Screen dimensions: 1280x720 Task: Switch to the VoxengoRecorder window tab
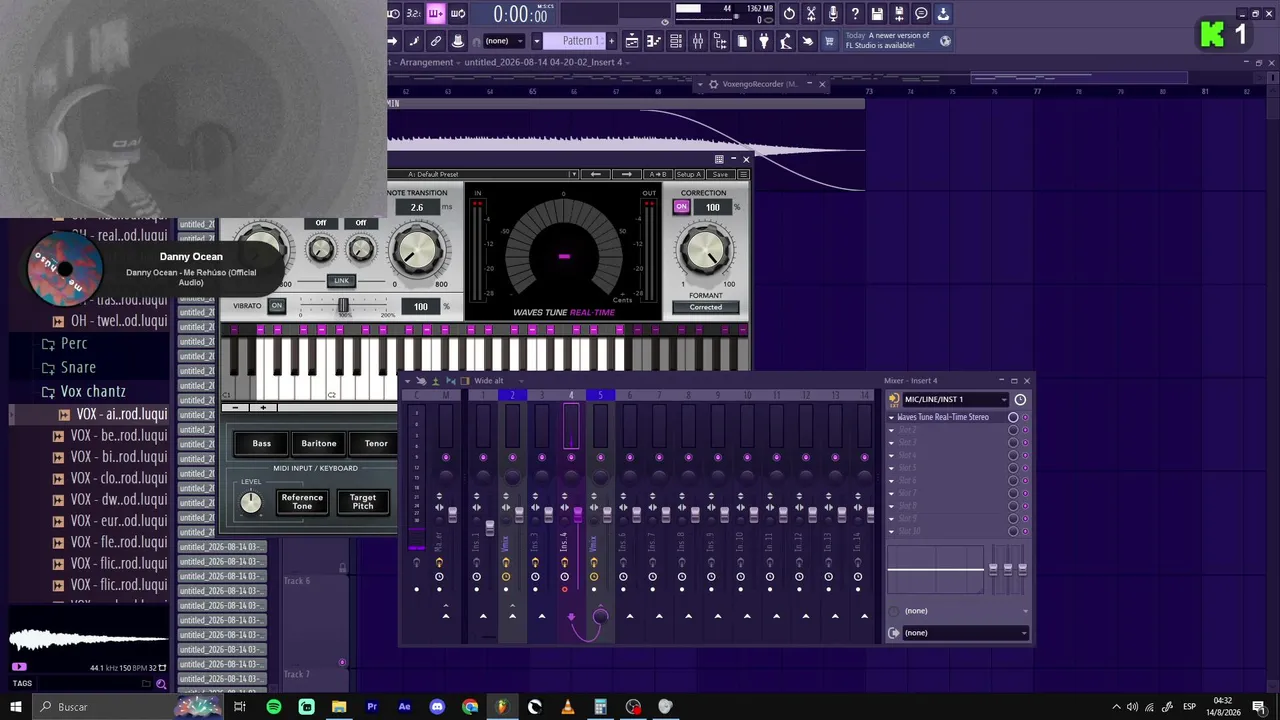(x=760, y=84)
